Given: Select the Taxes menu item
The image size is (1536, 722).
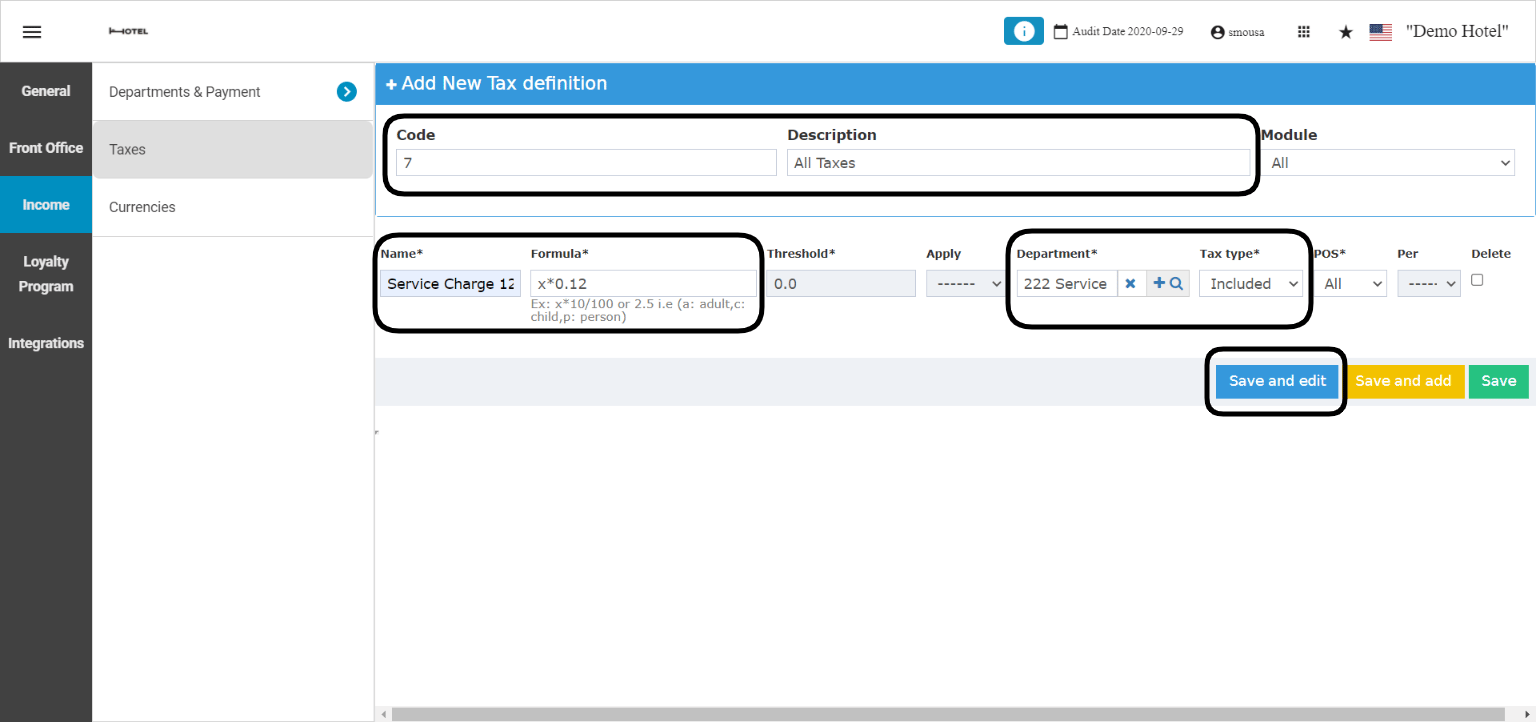Looking at the screenshot, I should 233,150.
